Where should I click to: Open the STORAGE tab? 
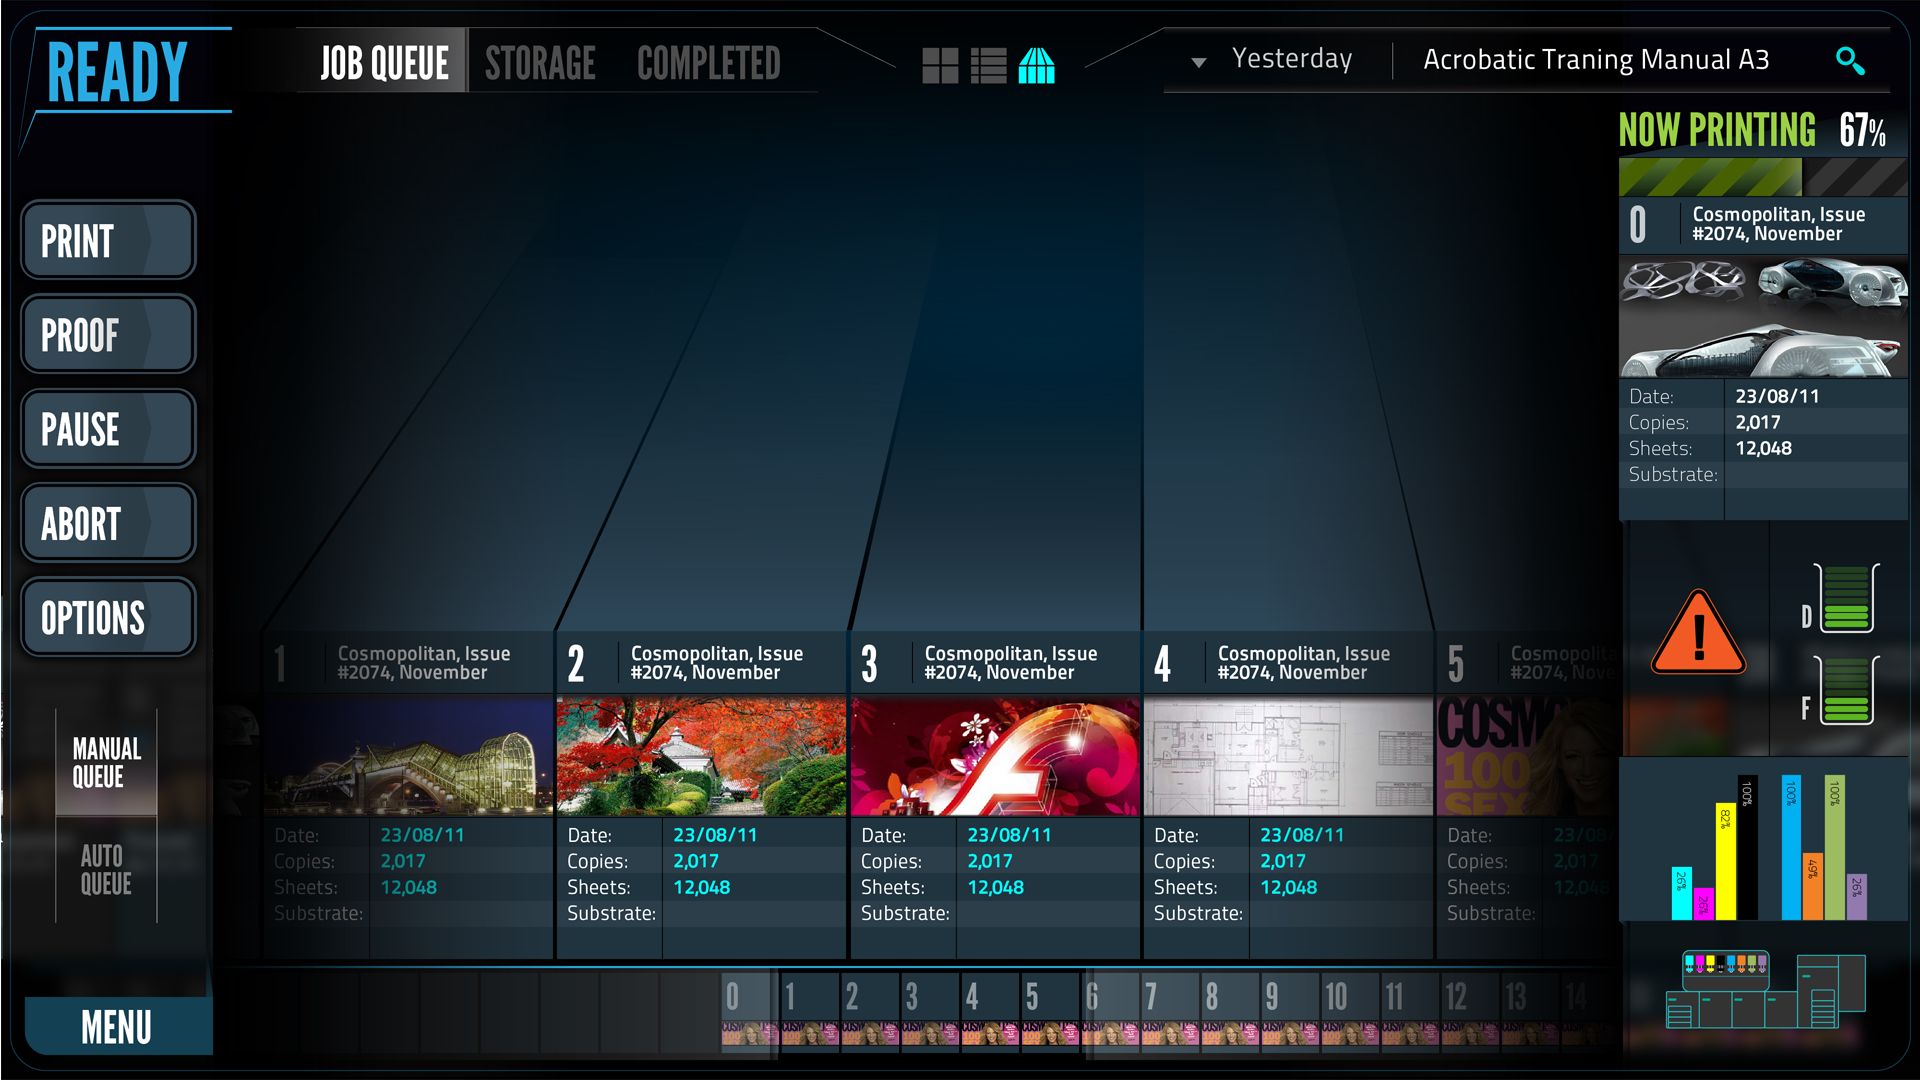(x=540, y=63)
